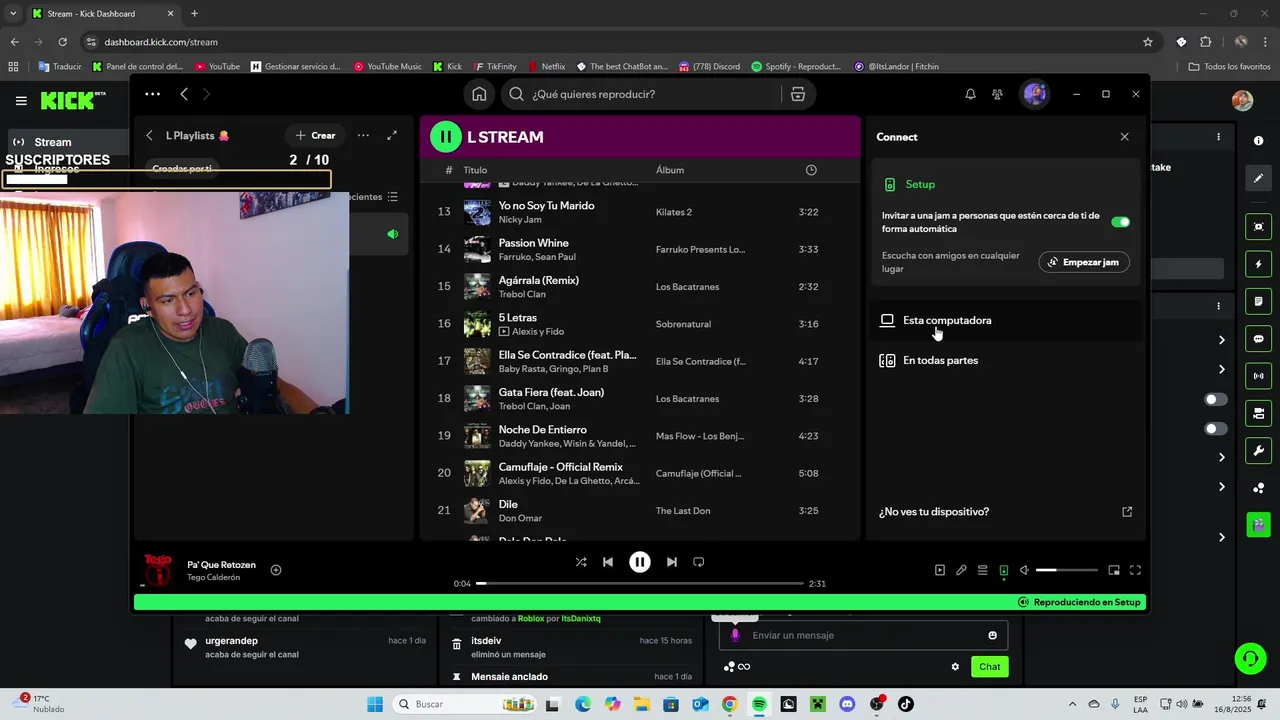Click the Connect to a device icon
The height and width of the screenshot is (720, 1280).
1003,570
